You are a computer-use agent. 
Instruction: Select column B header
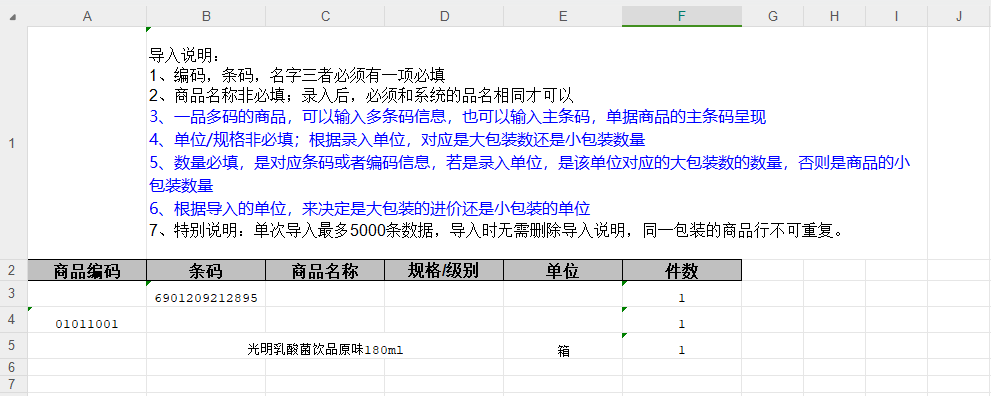[206, 16]
